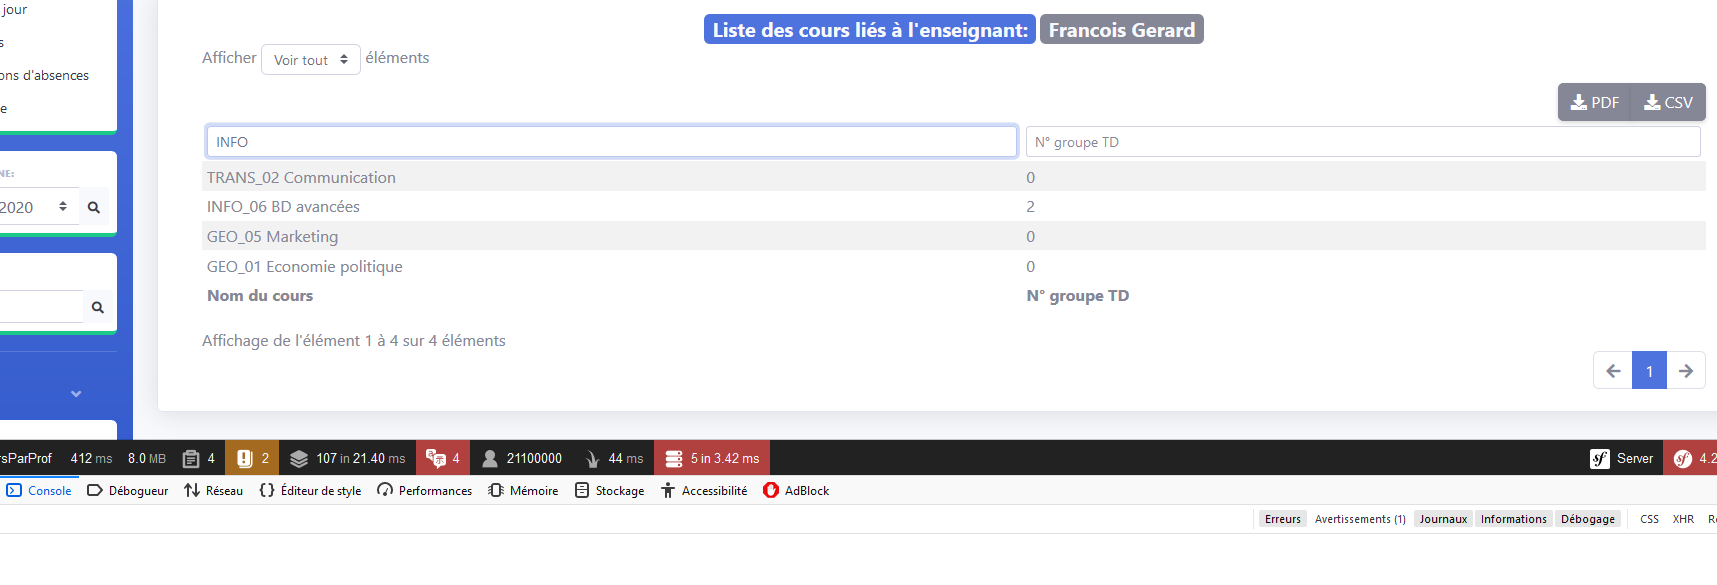Viewport: 1717px width, 585px height.
Task: Open Symfony translation panel with 4 messages
Action: pos(443,458)
